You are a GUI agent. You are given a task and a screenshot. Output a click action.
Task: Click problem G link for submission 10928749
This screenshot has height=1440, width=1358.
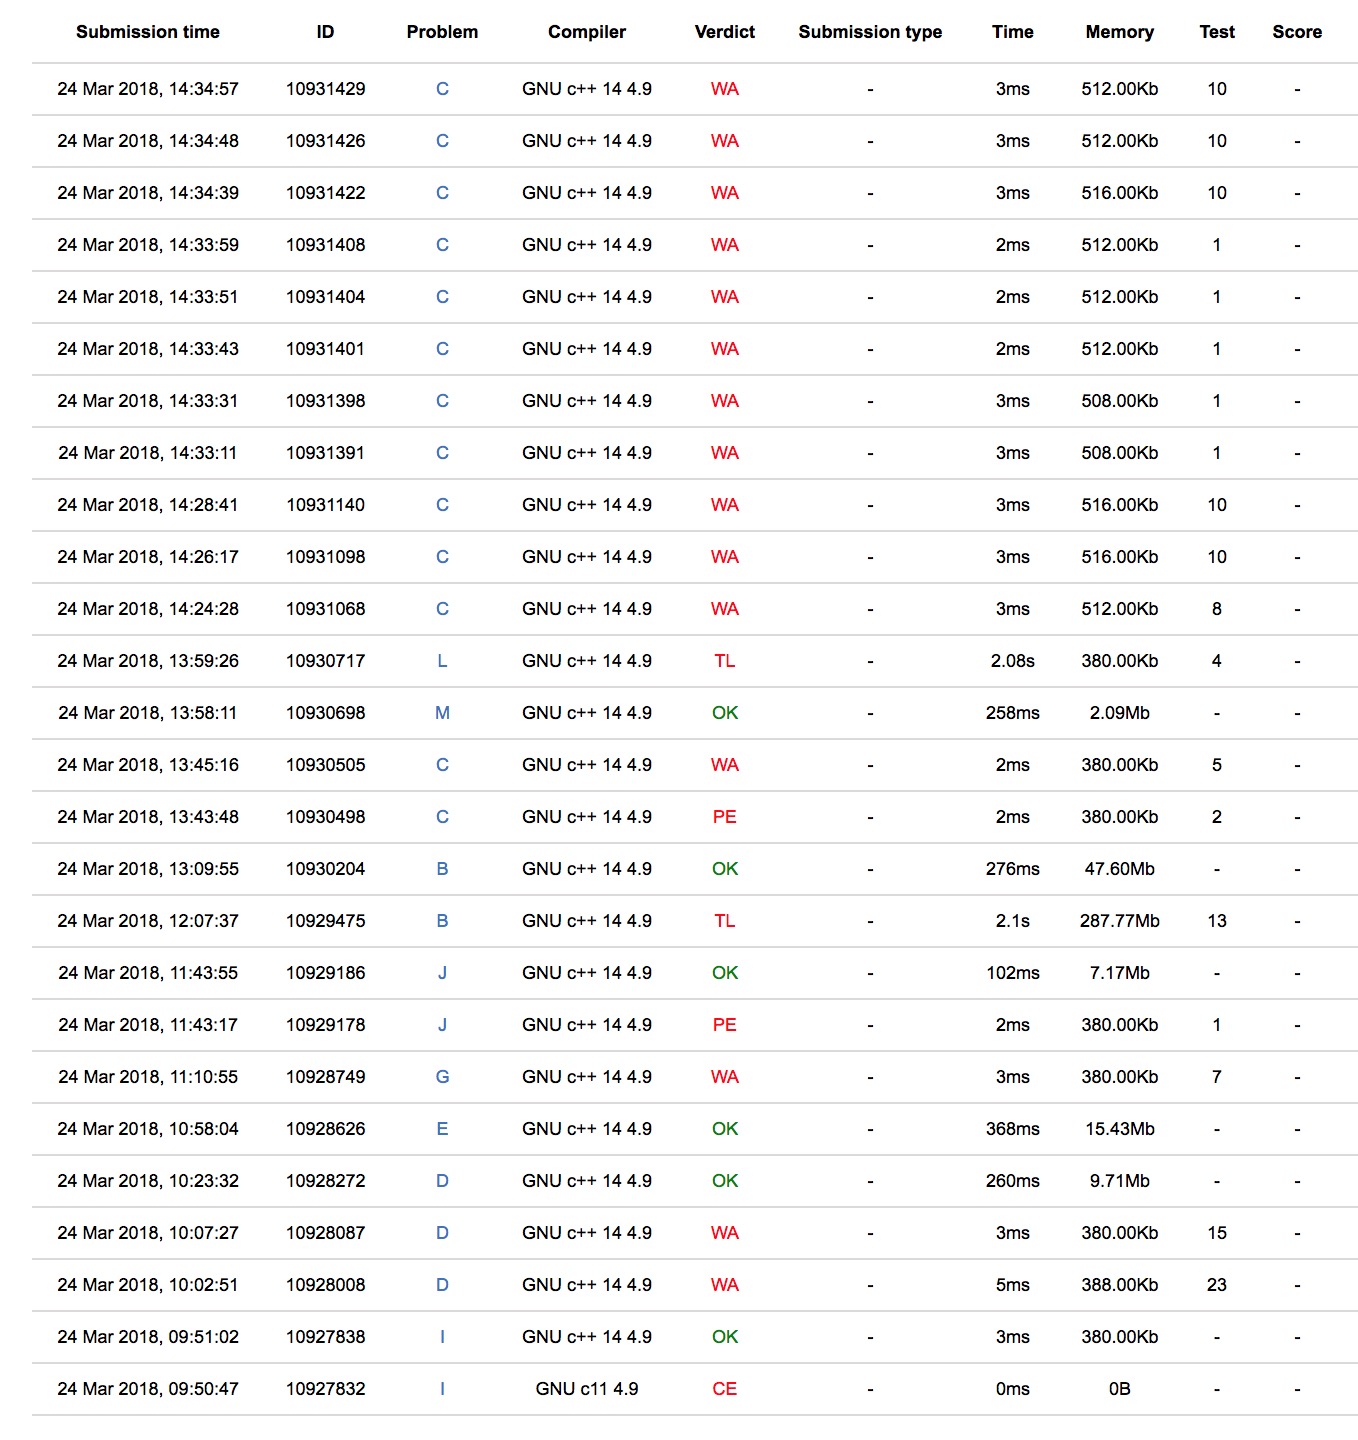pos(442,1077)
